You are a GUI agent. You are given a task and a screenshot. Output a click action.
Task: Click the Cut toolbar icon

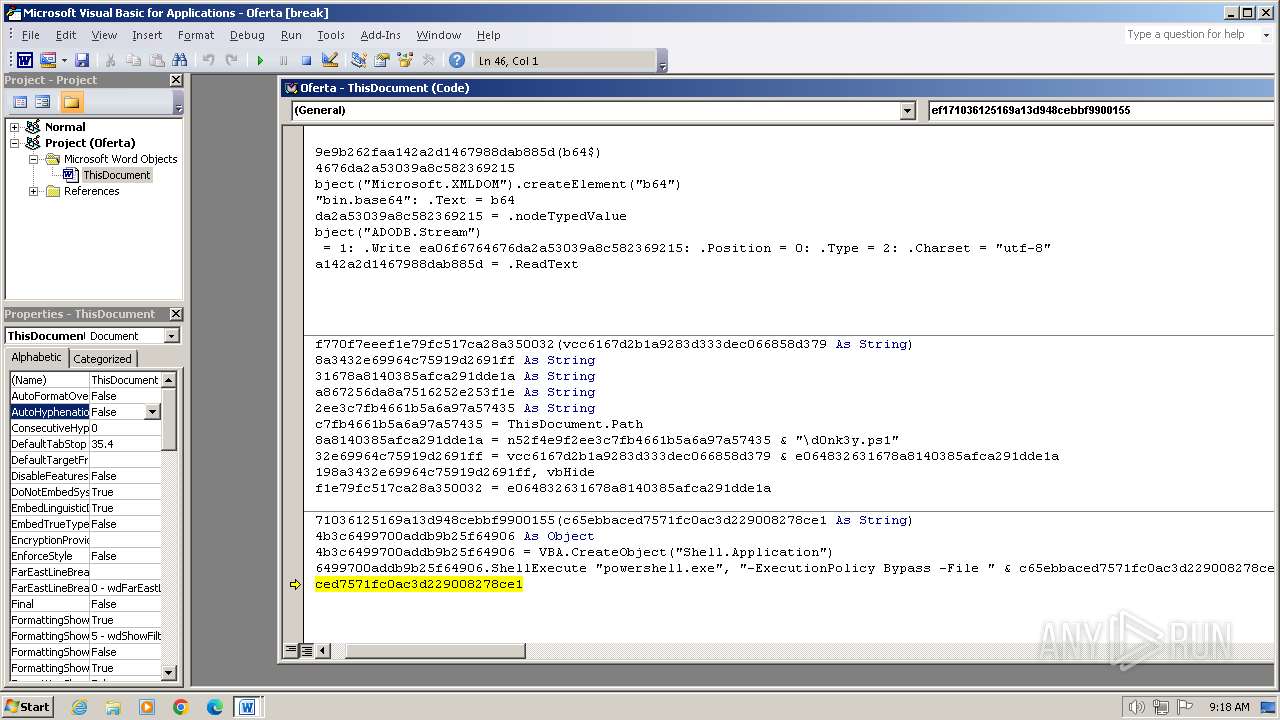click(110, 61)
